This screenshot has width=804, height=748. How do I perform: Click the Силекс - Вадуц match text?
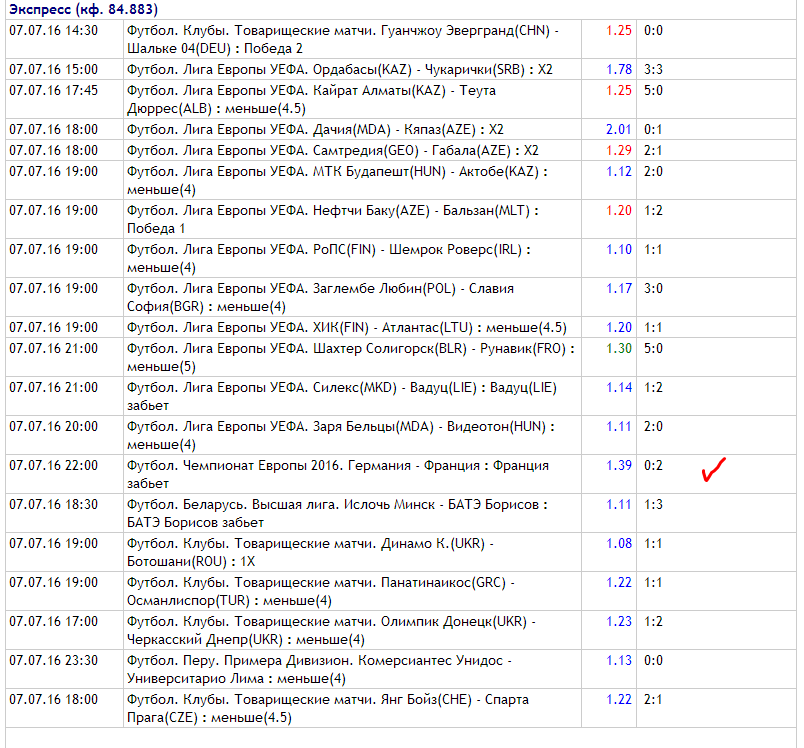(x=341, y=396)
